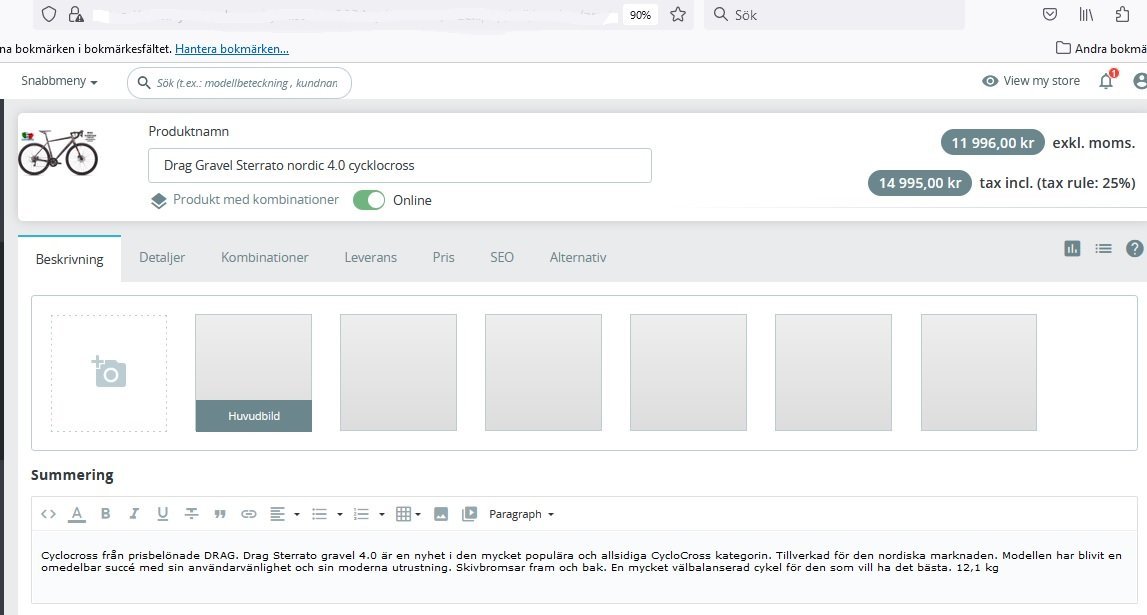Switch to the Beskrivning tab
The width and height of the screenshot is (1147, 615).
(x=69, y=259)
